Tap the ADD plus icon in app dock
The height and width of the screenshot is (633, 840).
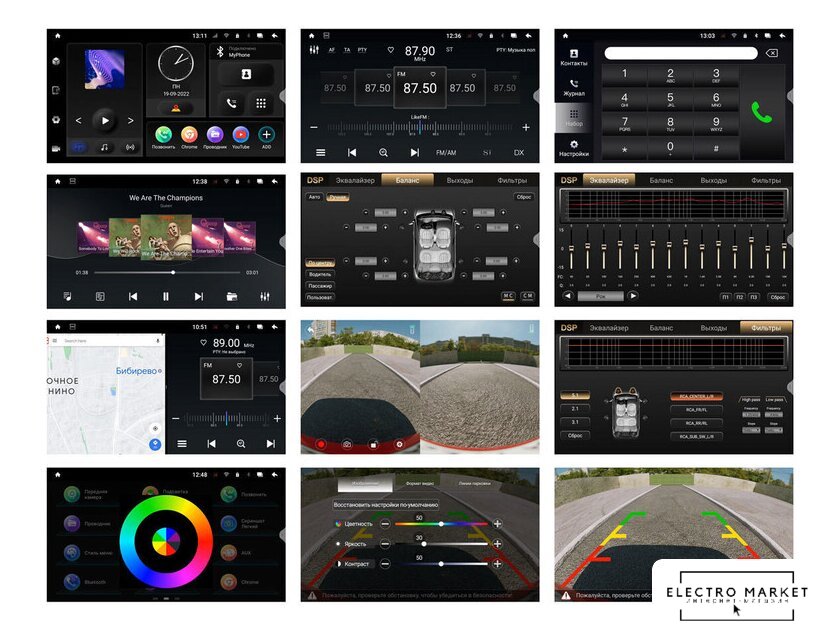pyautogui.click(x=267, y=134)
